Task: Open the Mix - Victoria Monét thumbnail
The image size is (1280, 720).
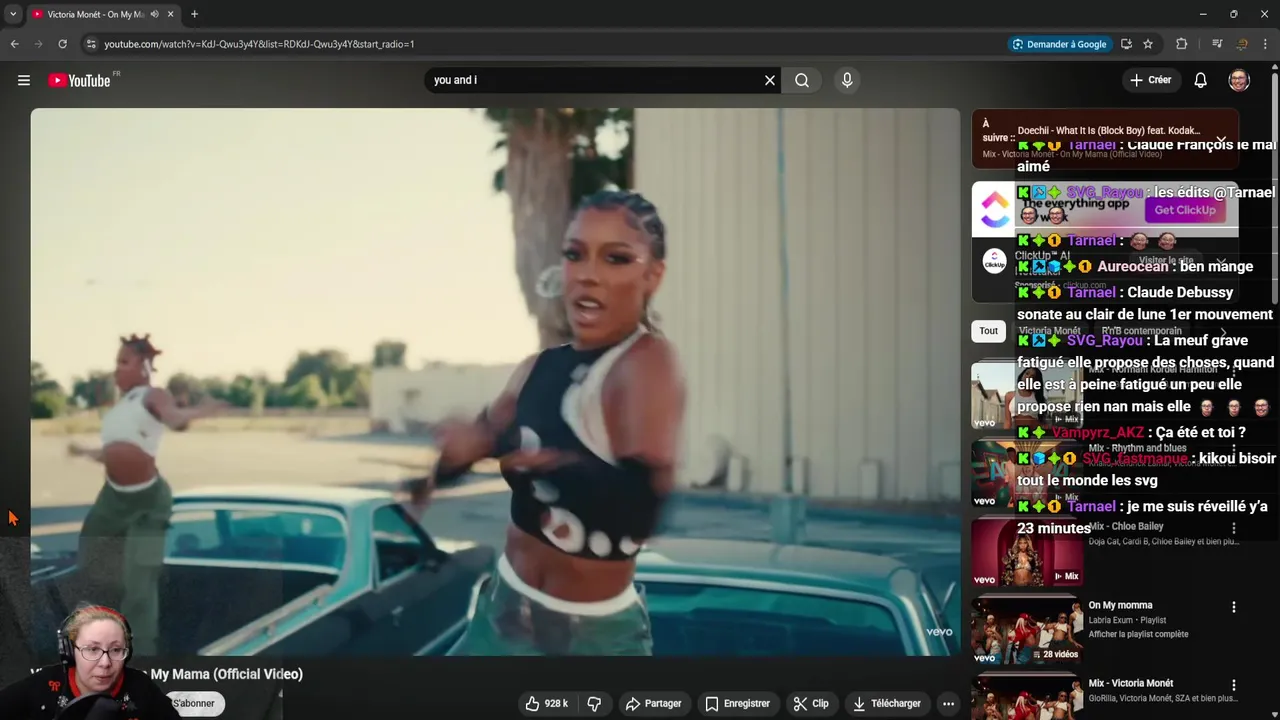Action: [x=1027, y=699]
